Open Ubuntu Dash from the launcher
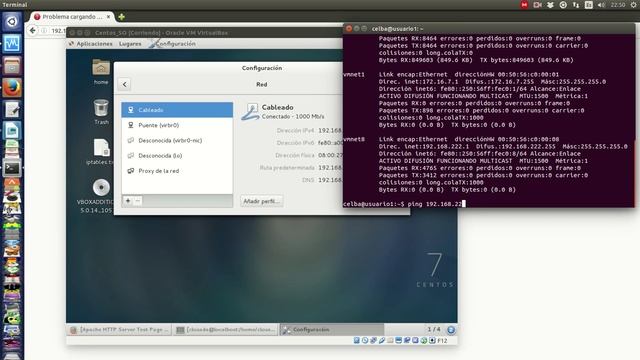This screenshot has width=640, height=360. [x=11, y=21]
